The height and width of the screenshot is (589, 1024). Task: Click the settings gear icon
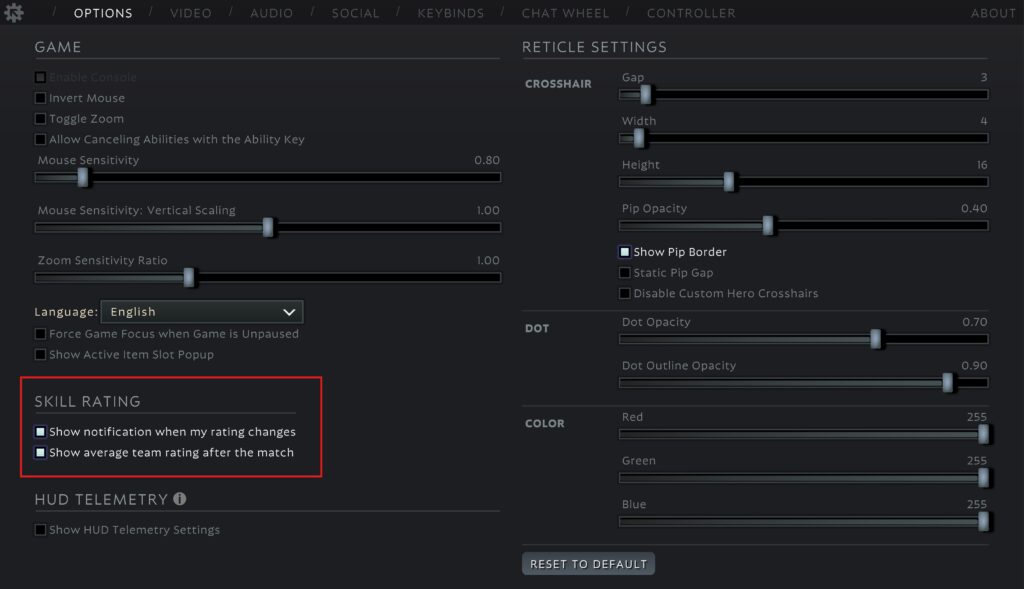[x=14, y=13]
